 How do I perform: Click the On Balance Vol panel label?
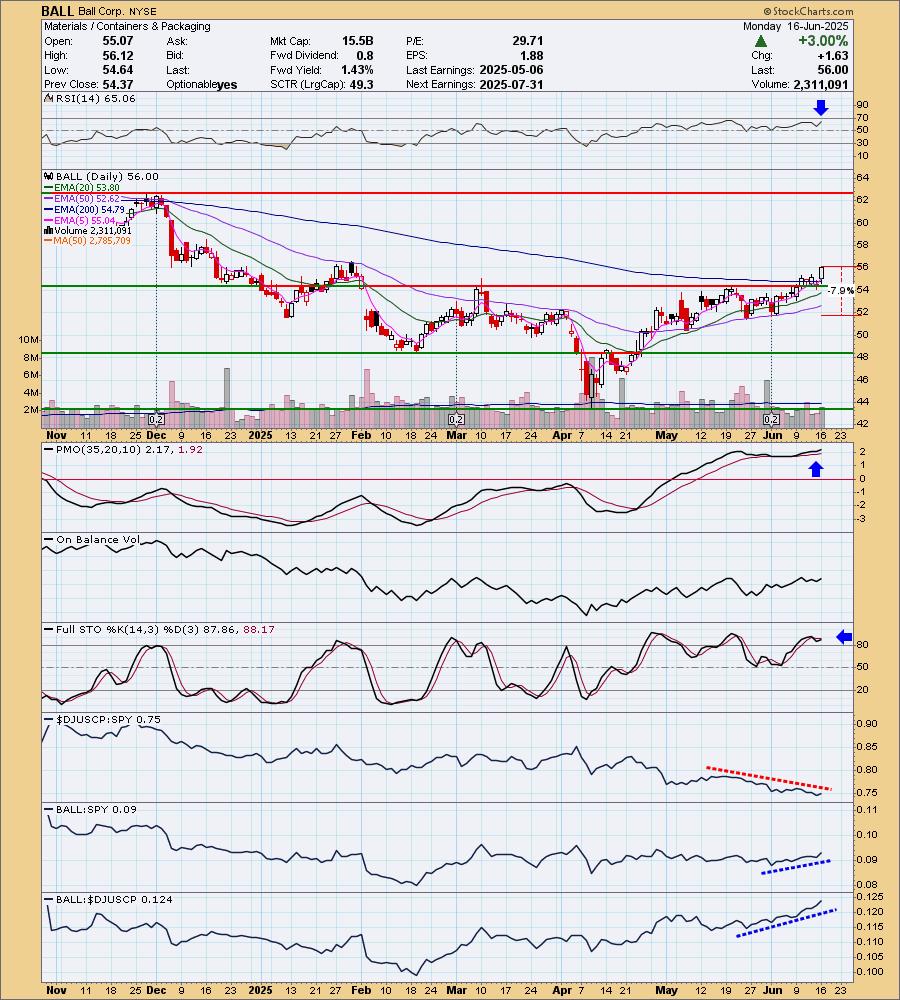pyautogui.click(x=98, y=540)
